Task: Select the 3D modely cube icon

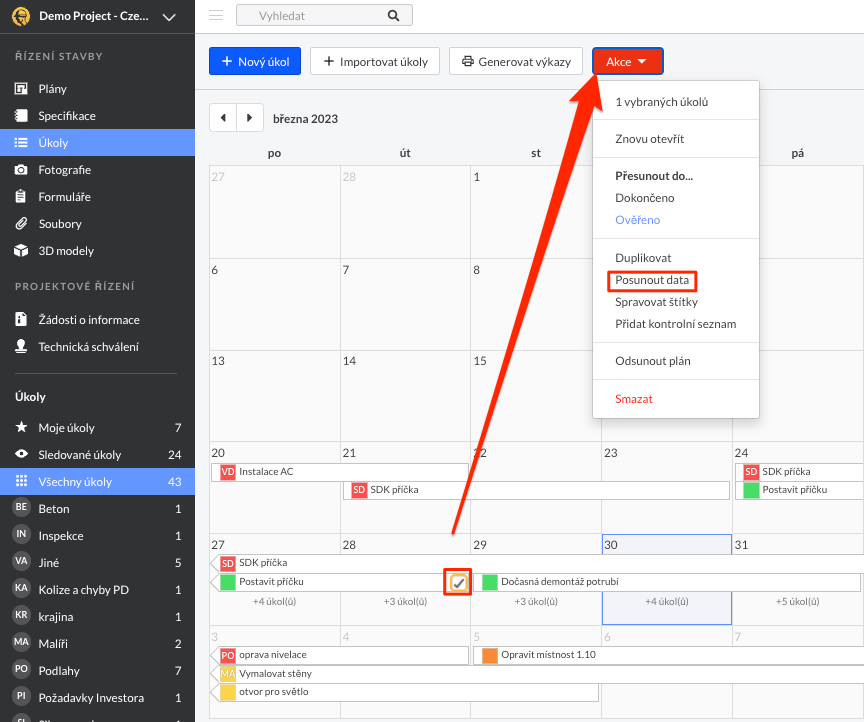Action: tap(20, 251)
